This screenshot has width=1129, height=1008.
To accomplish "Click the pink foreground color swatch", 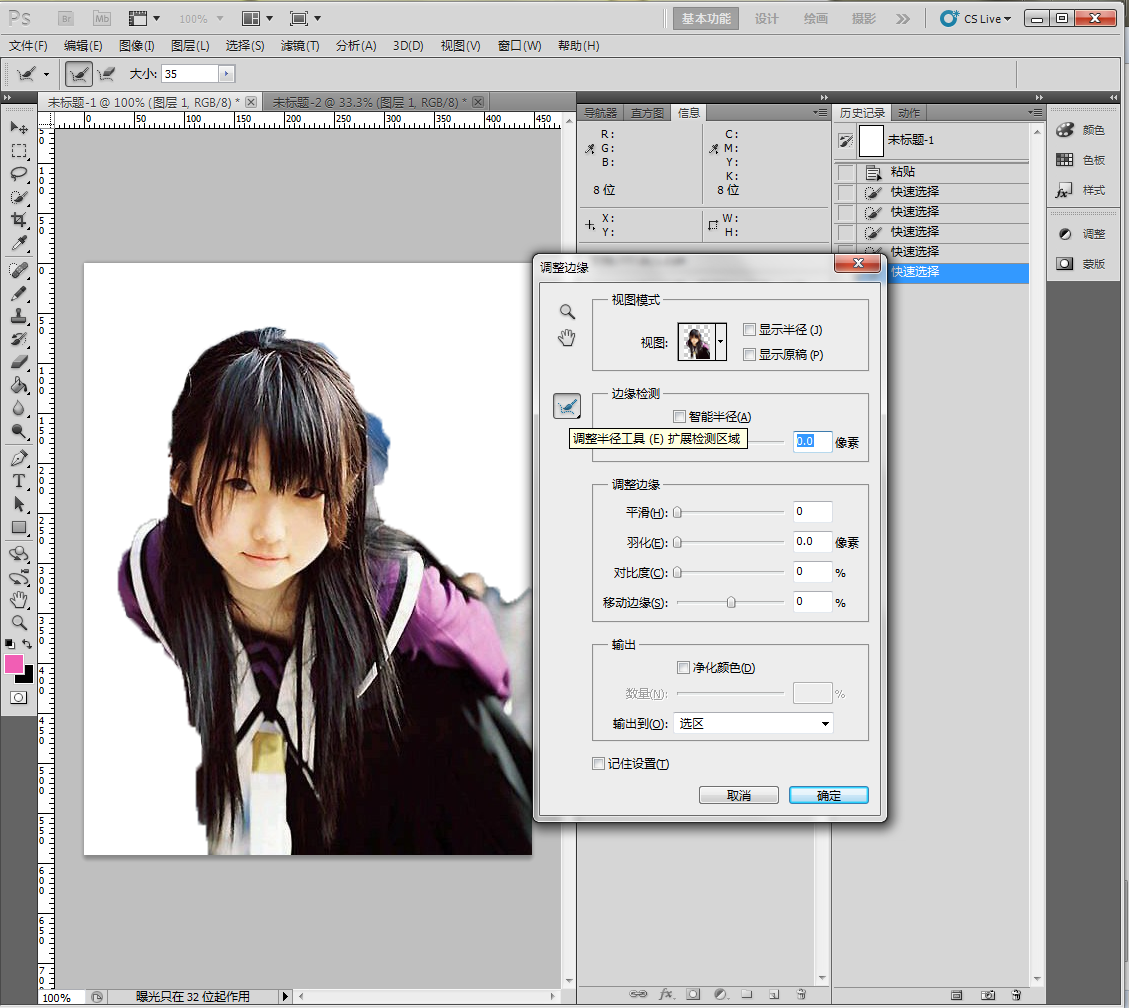I will [x=14, y=665].
